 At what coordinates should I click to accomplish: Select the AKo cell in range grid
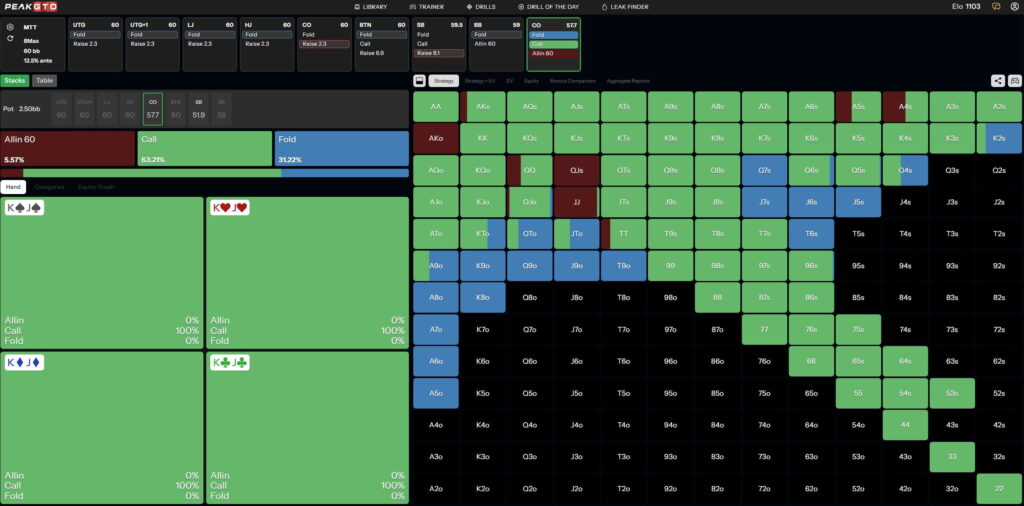click(435, 138)
